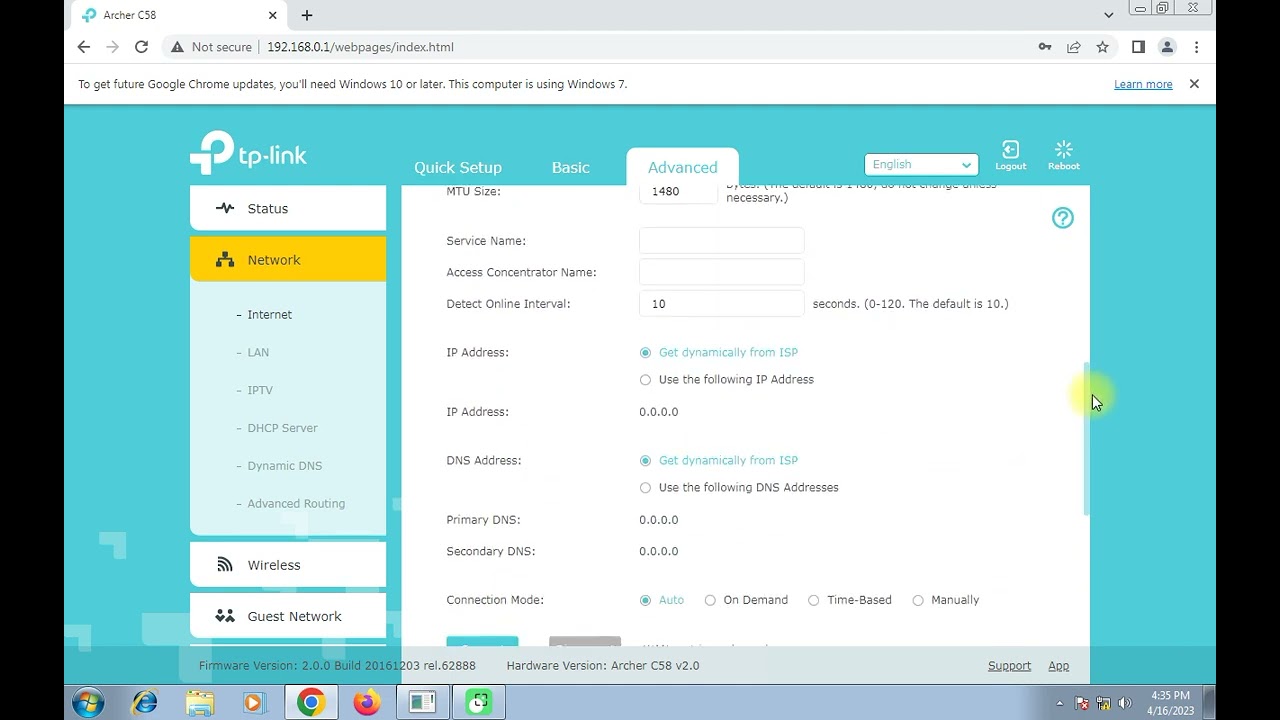
Task: Select IP Address Get dynamically from ISP
Action: click(x=645, y=352)
